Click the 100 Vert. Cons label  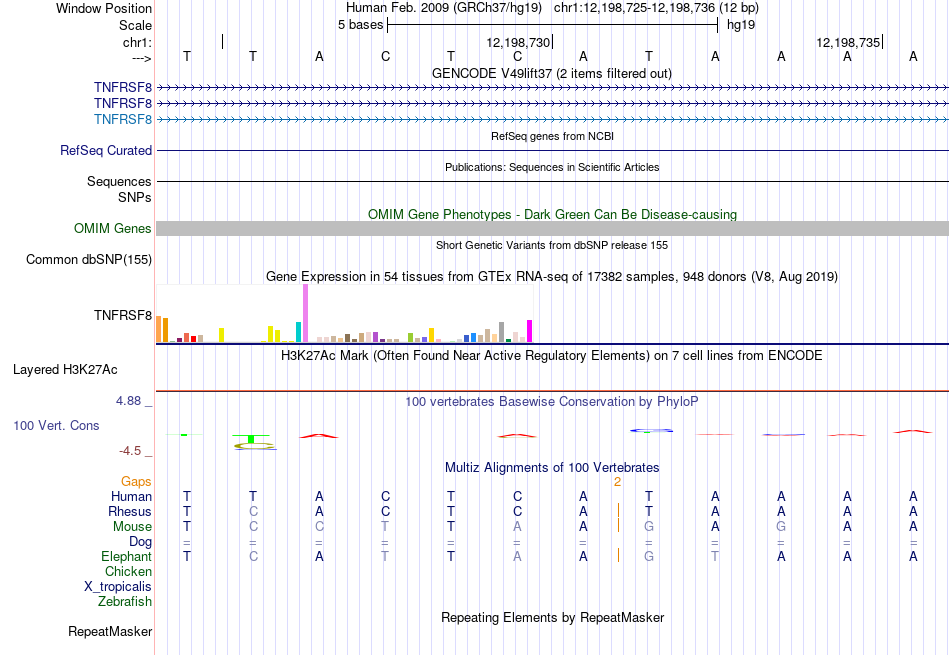tap(56, 425)
